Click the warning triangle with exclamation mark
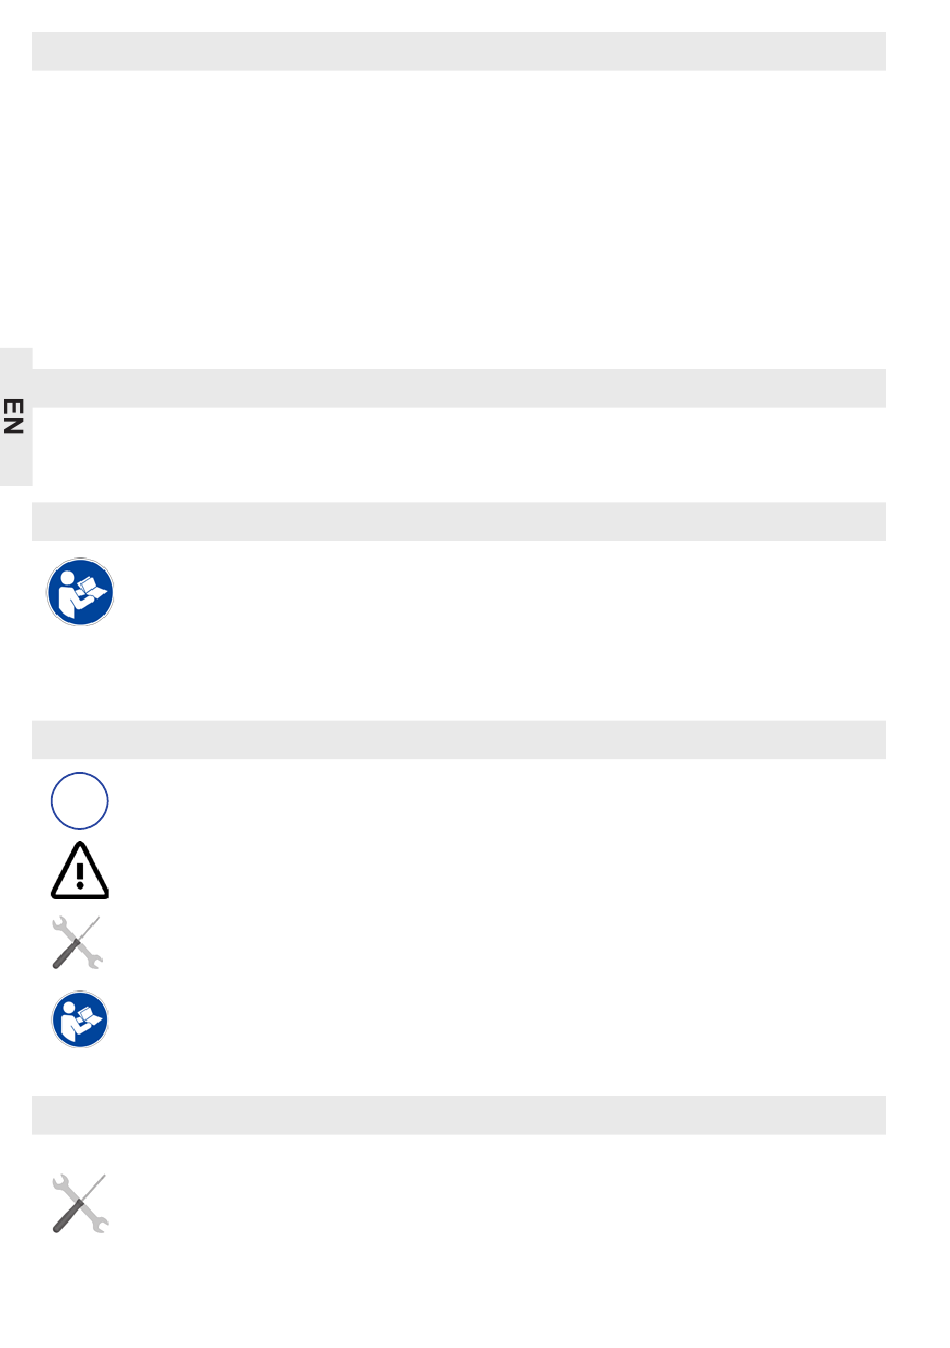The width and height of the screenshot is (950, 1348). pos(80,870)
